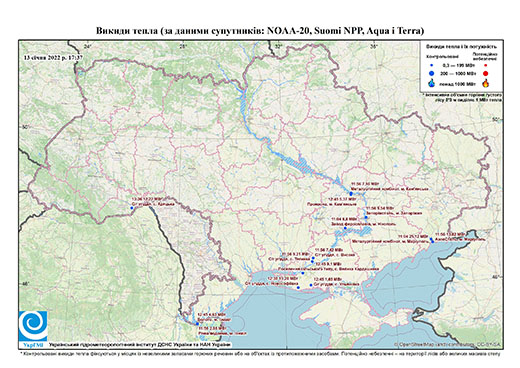Click the blue marker near Mariupol
520x368 pixels.
432,241
